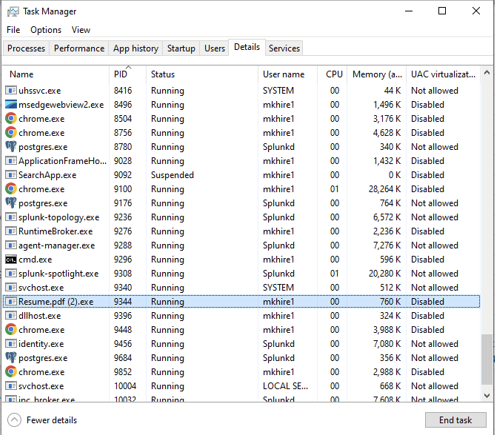Click scrollbar down arrow in process list
The image size is (495, 435).
pyautogui.click(x=487, y=396)
